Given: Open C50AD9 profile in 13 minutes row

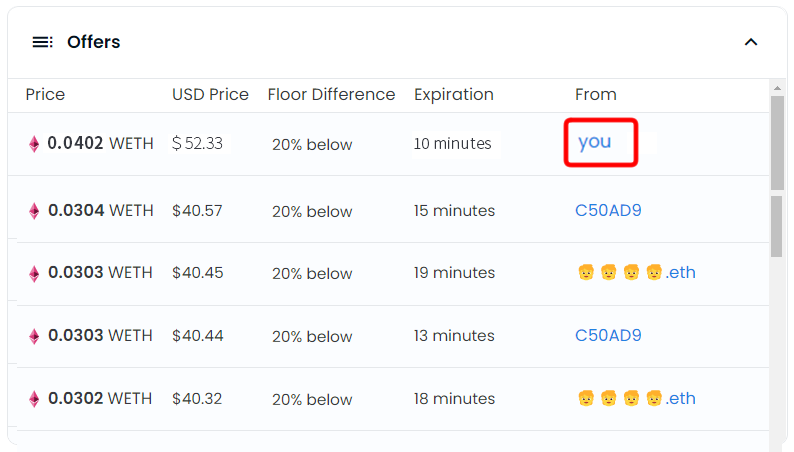Looking at the screenshot, I should click(608, 335).
